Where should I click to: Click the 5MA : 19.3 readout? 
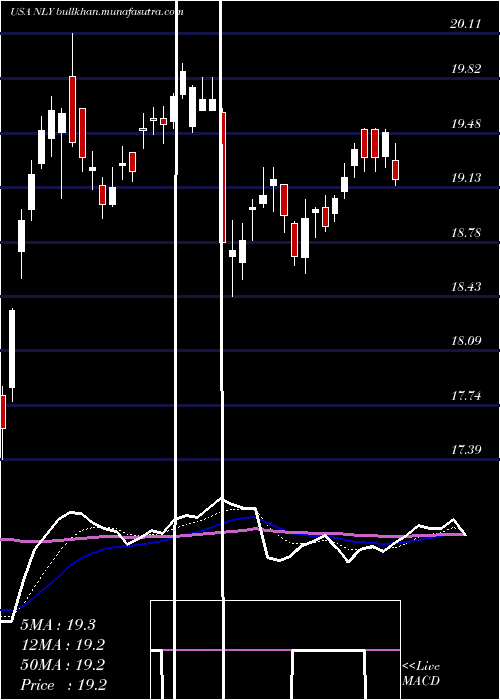point(58,625)
